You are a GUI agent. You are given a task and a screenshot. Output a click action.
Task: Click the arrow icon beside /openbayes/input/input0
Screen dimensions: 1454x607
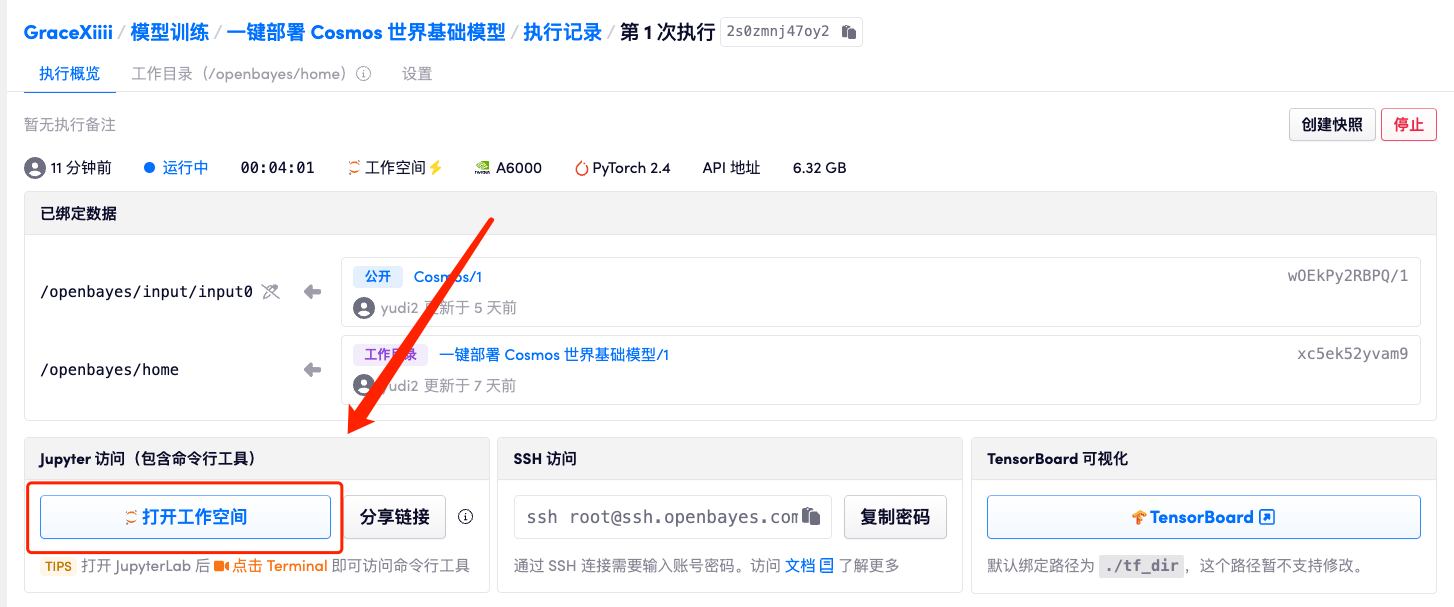click(x=313, y=292)
